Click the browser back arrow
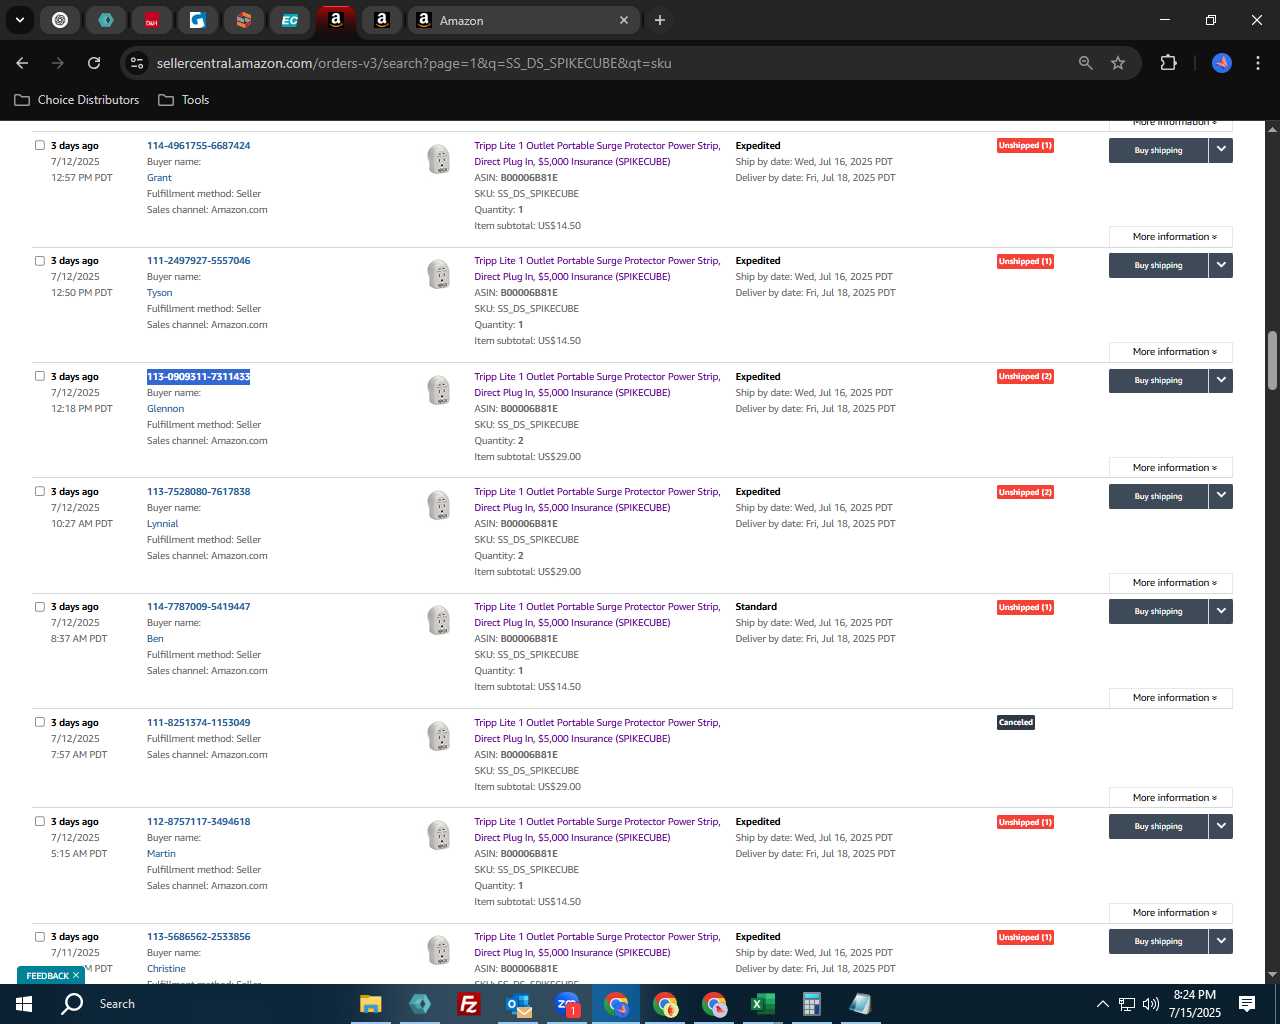 click(x=22, y=63)
